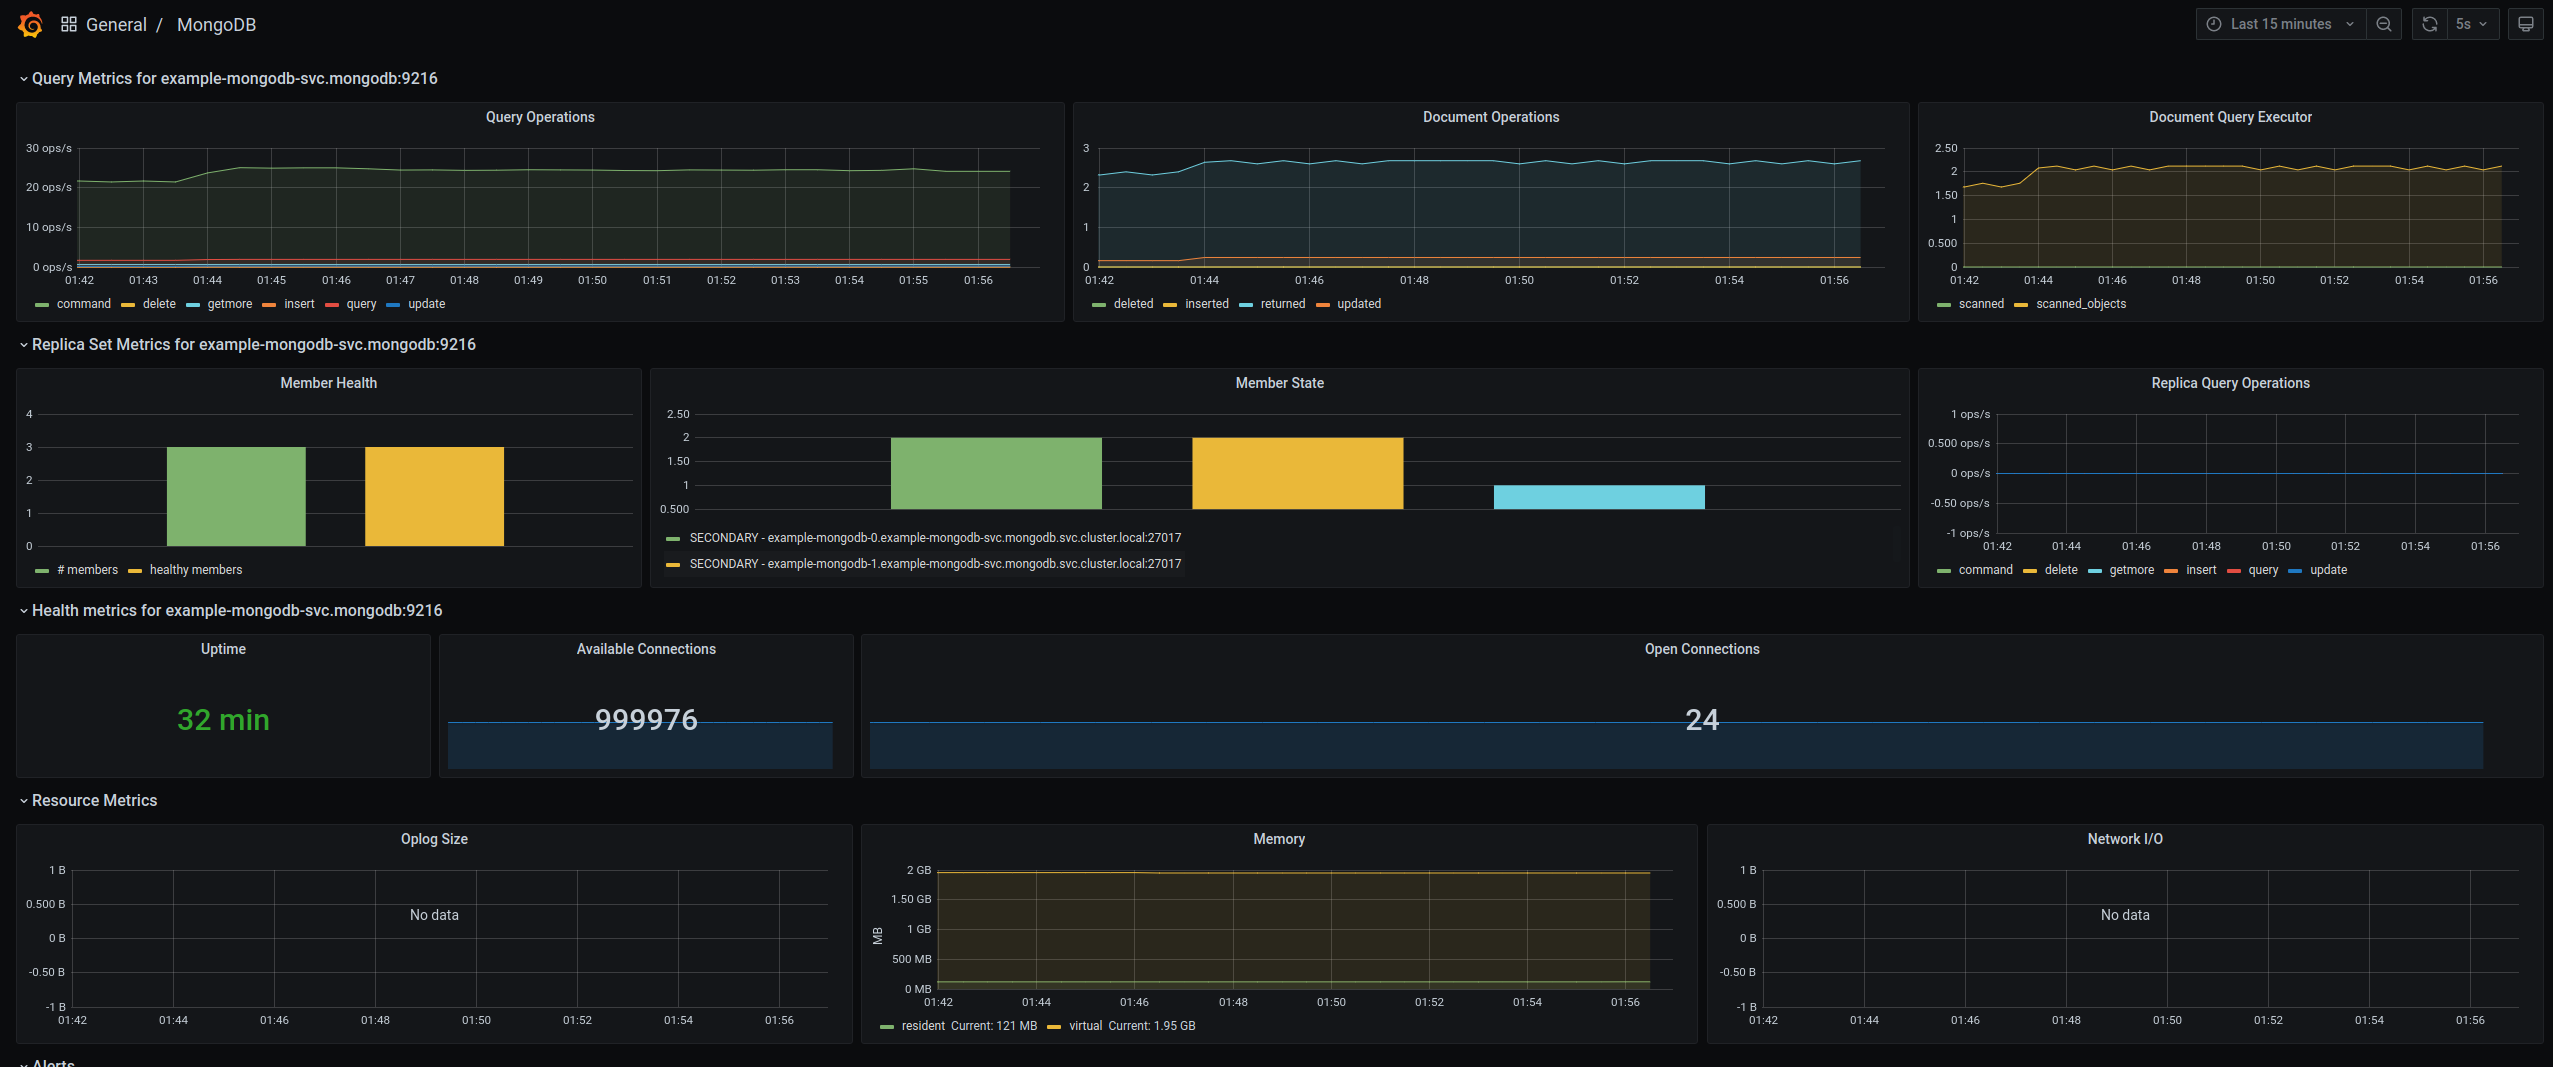Toggle scanned_objects series in Document Query Executor
The image size is (2553, 1067).
[2080, 304]
